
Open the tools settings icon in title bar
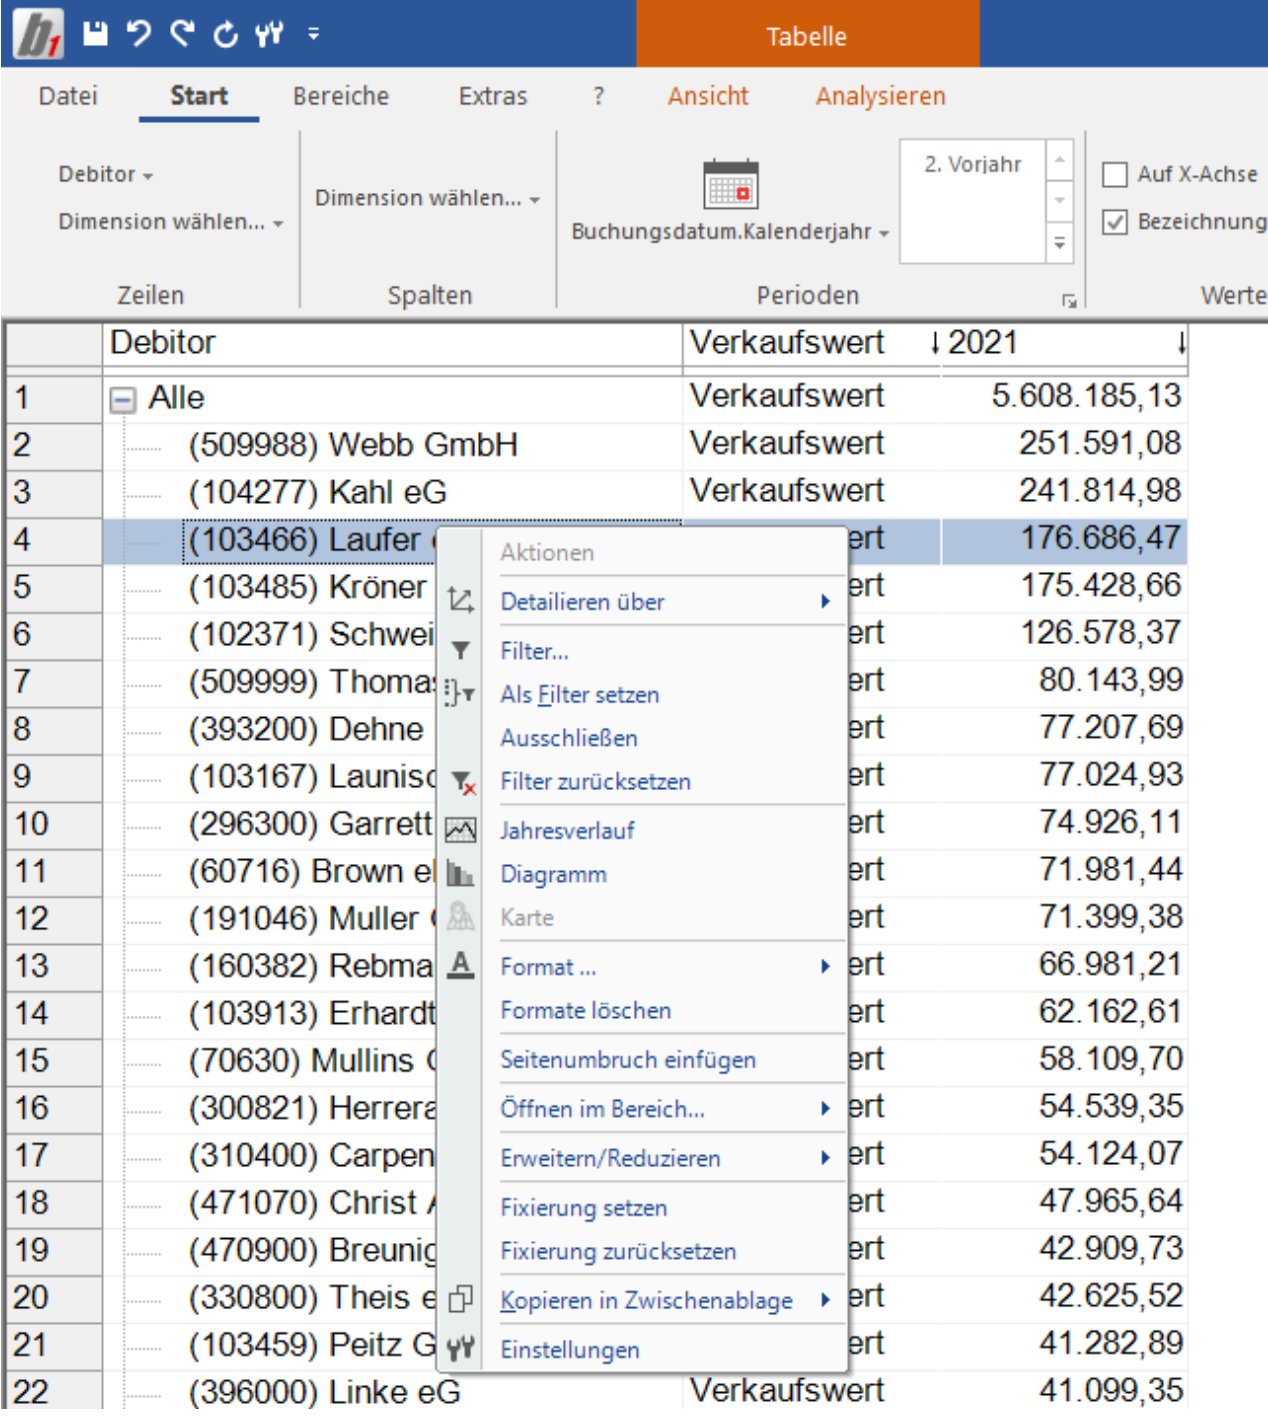(x=269, y=35)
